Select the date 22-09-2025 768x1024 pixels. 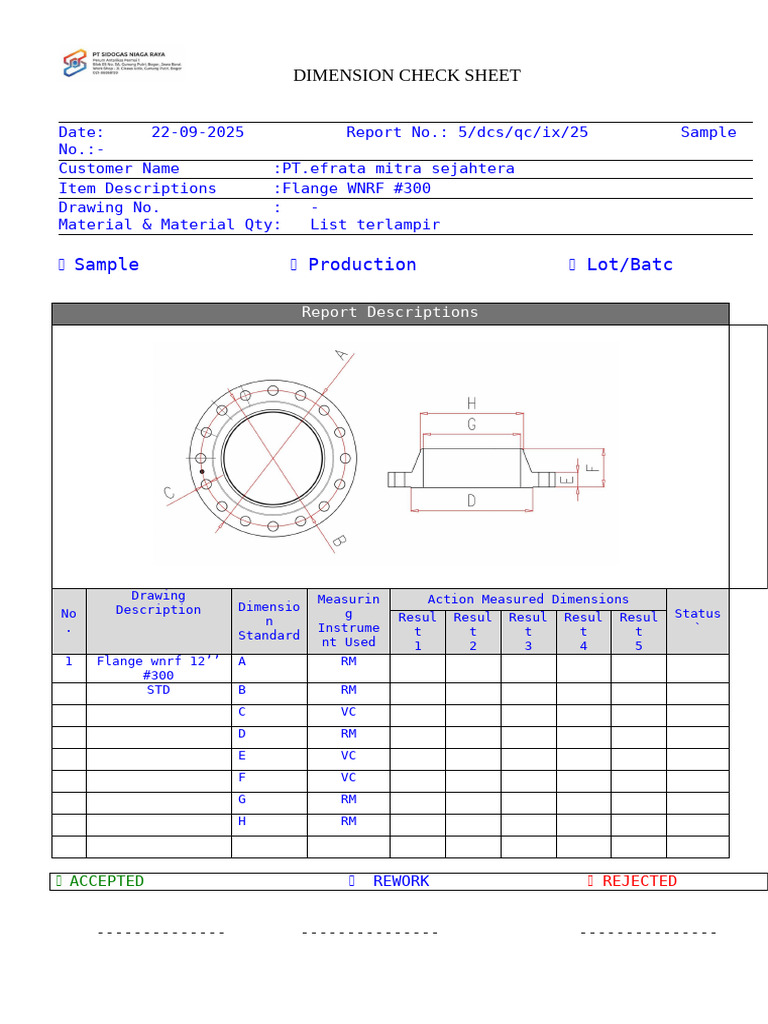[x=198, y=133]
